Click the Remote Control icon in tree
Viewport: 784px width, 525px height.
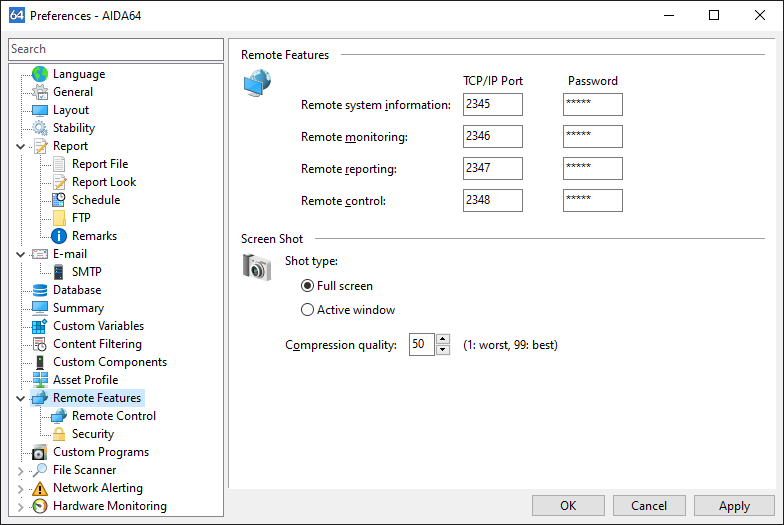pyautogui.click(x=59, y=416)
